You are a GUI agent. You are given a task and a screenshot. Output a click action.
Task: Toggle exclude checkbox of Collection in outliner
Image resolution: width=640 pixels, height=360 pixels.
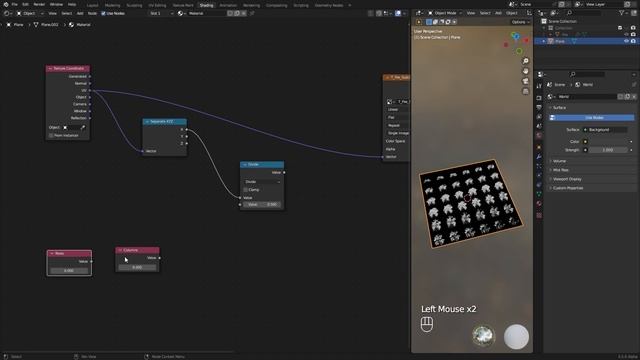coord(620,28)
